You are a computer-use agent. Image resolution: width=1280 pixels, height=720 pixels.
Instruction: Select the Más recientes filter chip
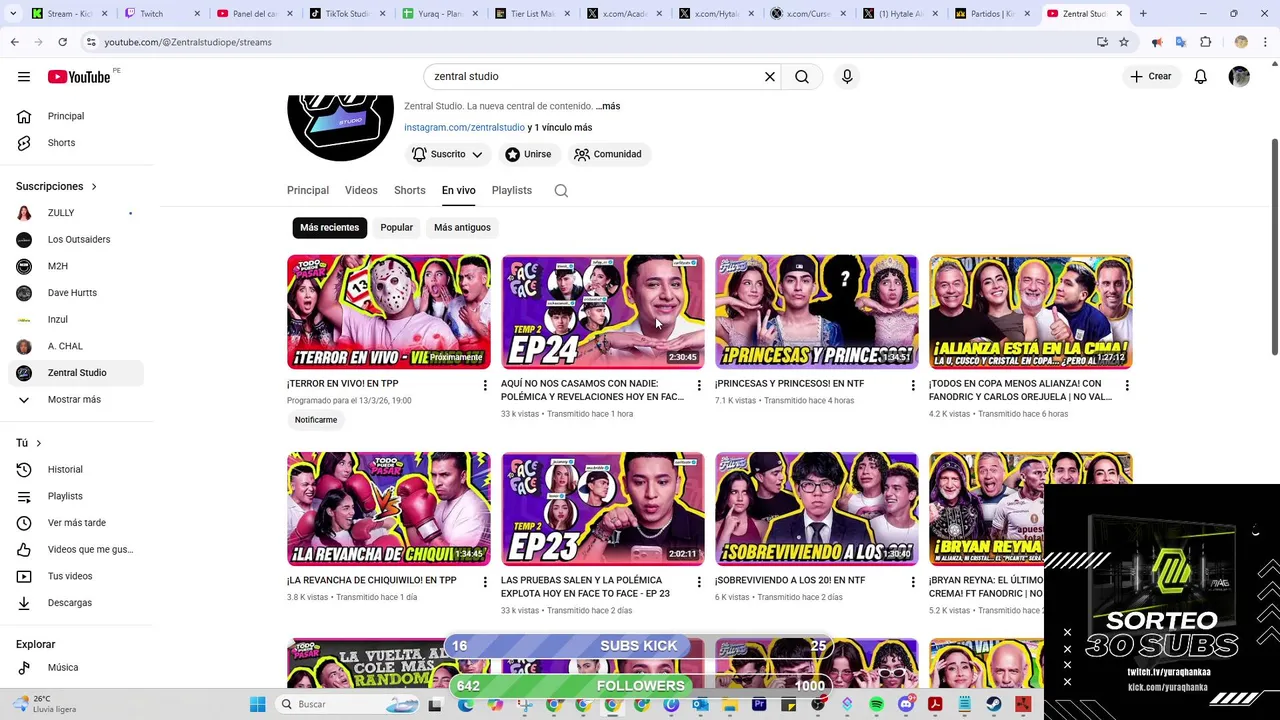[329, 228]
